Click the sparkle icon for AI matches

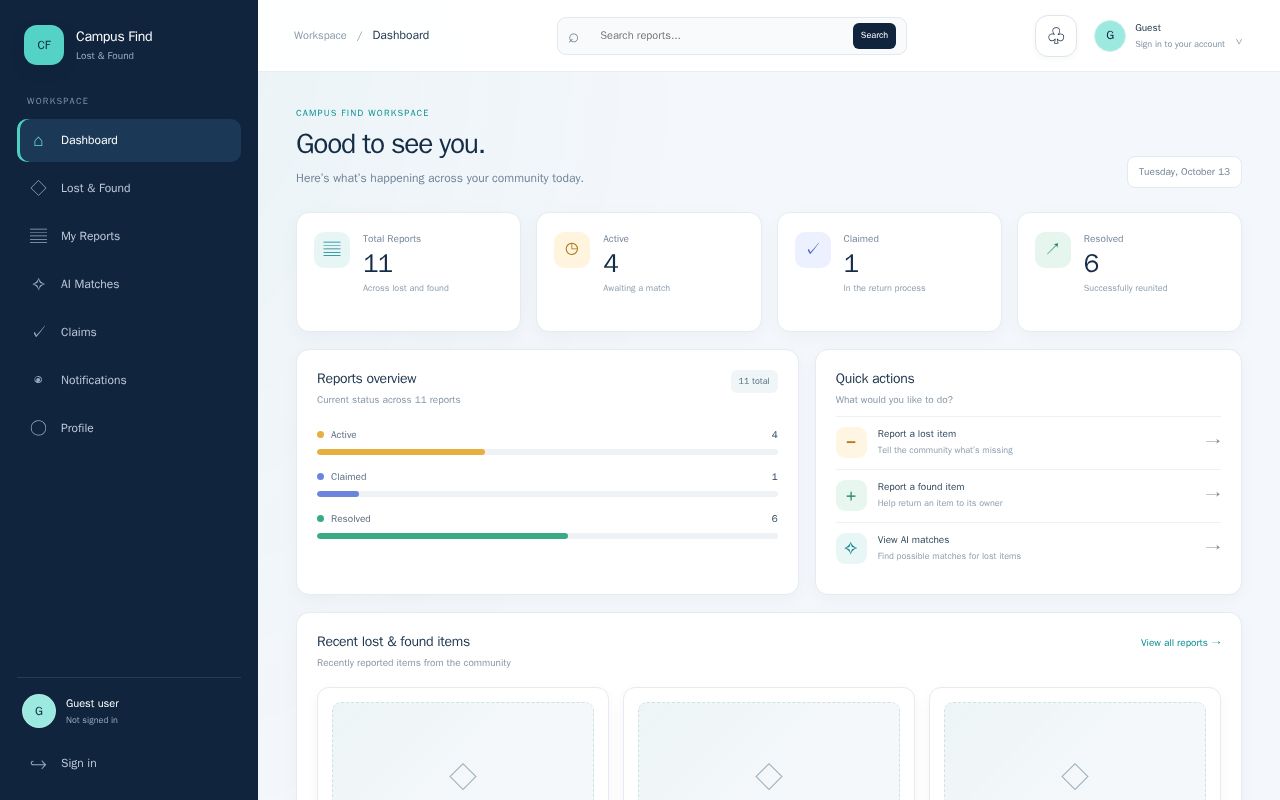pos(851,548)
